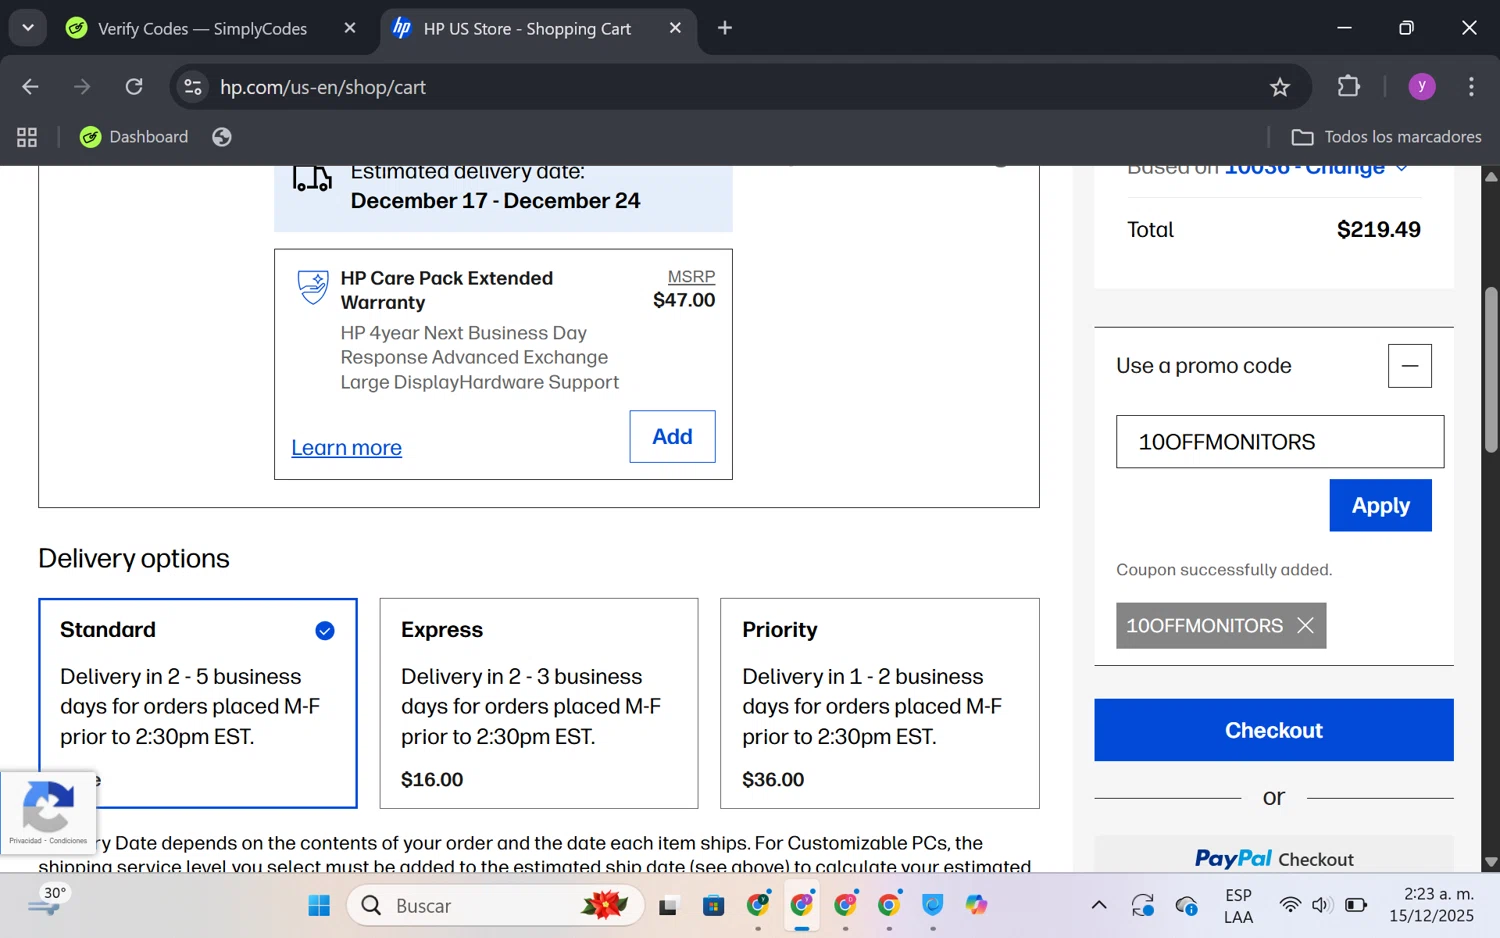The height and width of the screenshot is (938, 1500).
Task: Open the globe bookmark icon
Action: (x=222, y=137)
